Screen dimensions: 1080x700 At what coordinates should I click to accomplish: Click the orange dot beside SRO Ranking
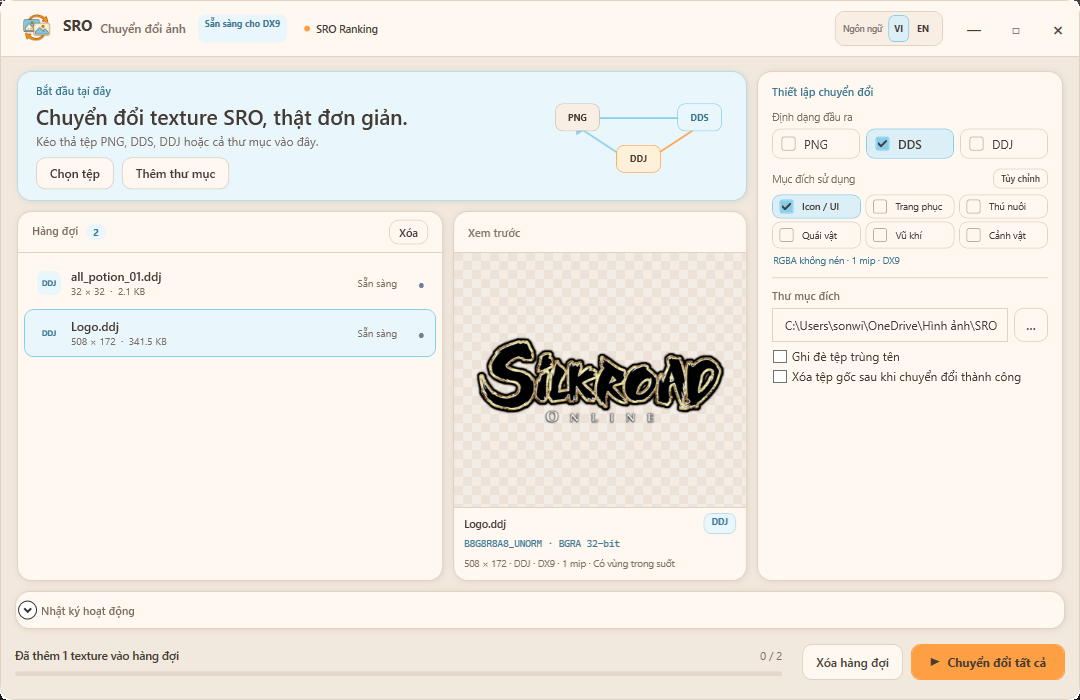307,29
